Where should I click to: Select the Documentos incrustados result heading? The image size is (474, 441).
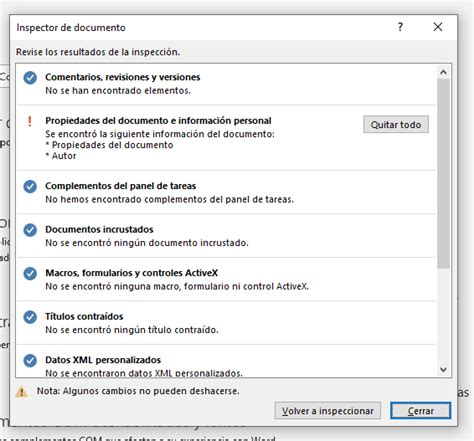click(99, 229)
